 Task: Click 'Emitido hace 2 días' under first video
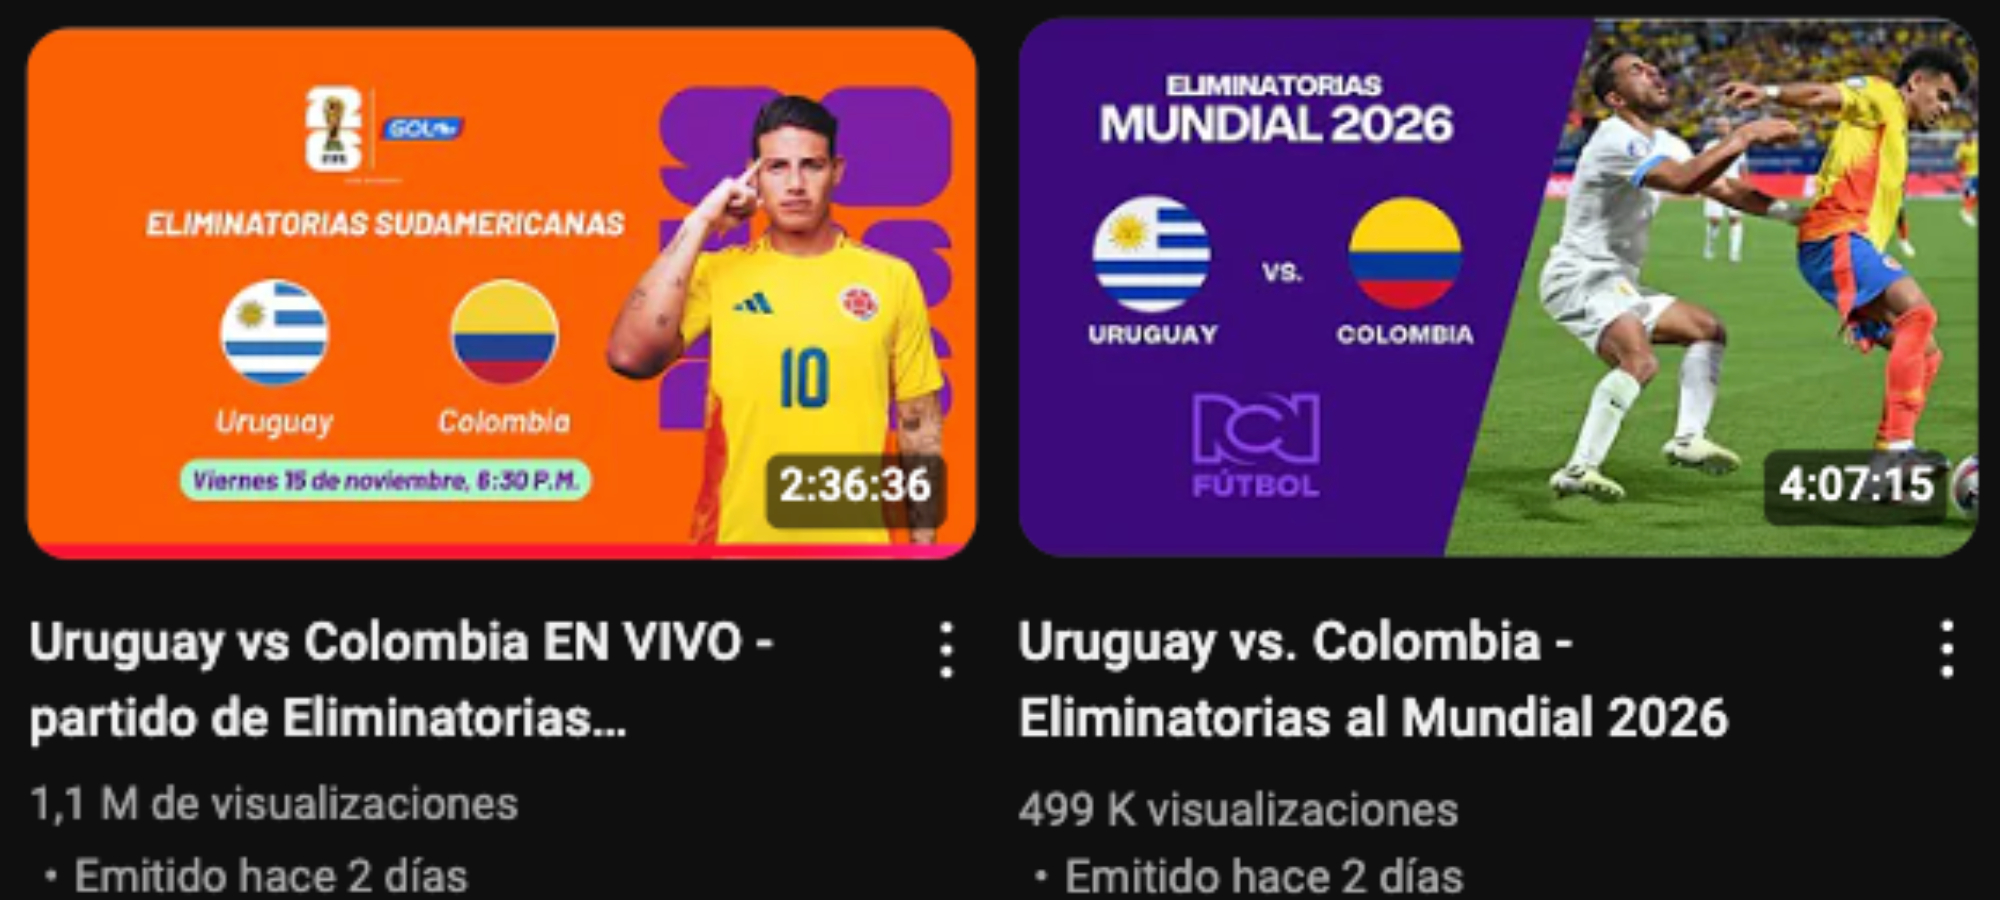point(271,876)
